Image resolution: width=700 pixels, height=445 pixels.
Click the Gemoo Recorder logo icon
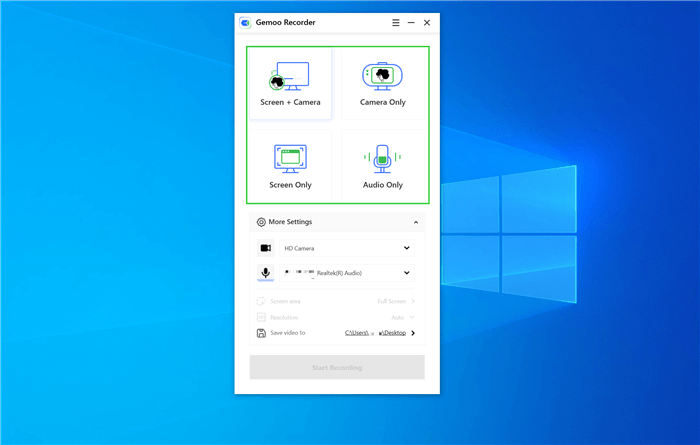coord(246,22)
